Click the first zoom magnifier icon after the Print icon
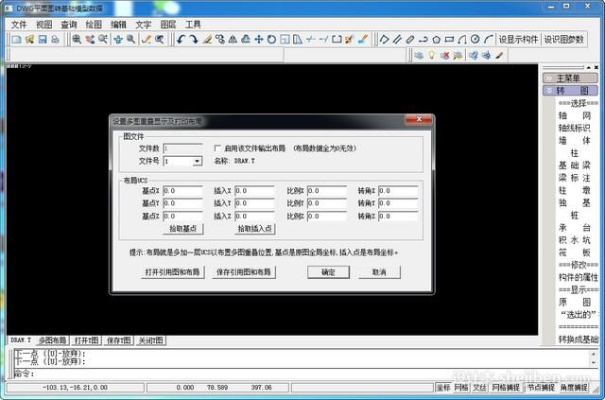This screenshot has height=400, width=605. [77, 39]
